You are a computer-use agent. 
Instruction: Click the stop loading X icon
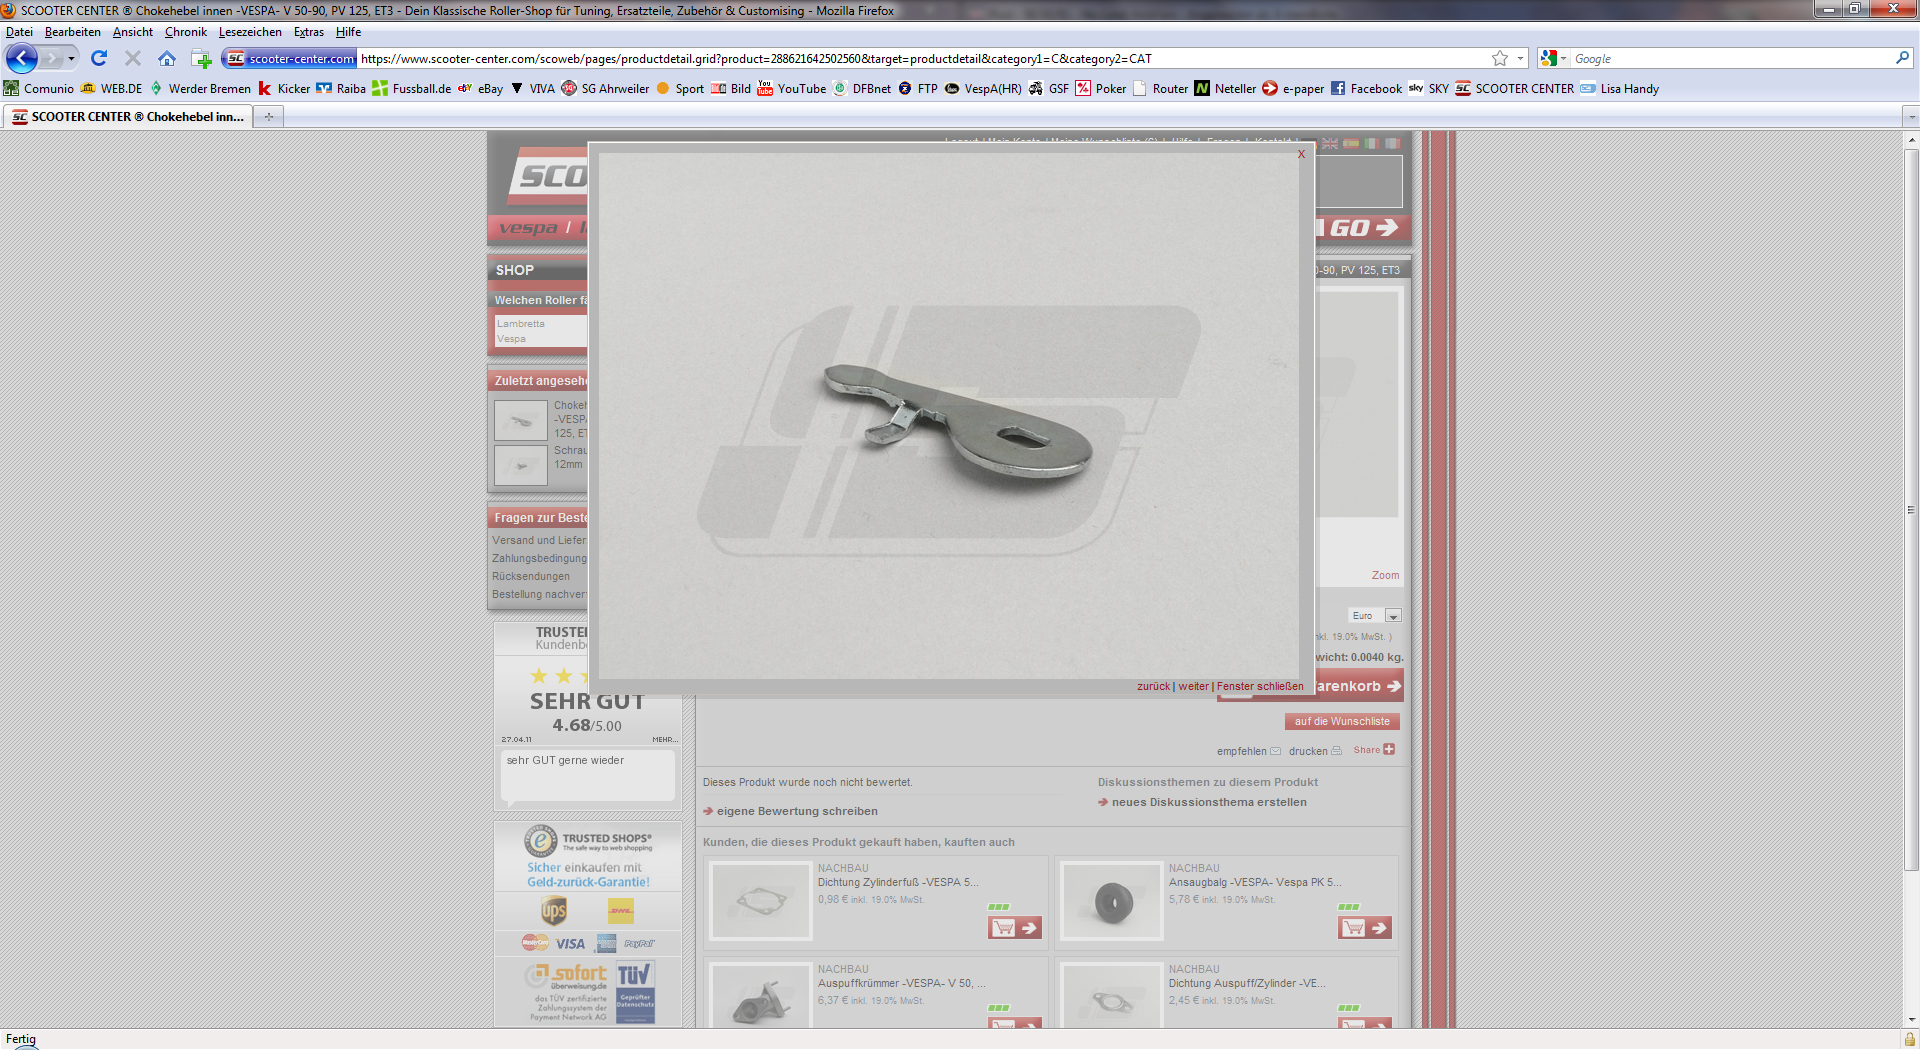133,58
